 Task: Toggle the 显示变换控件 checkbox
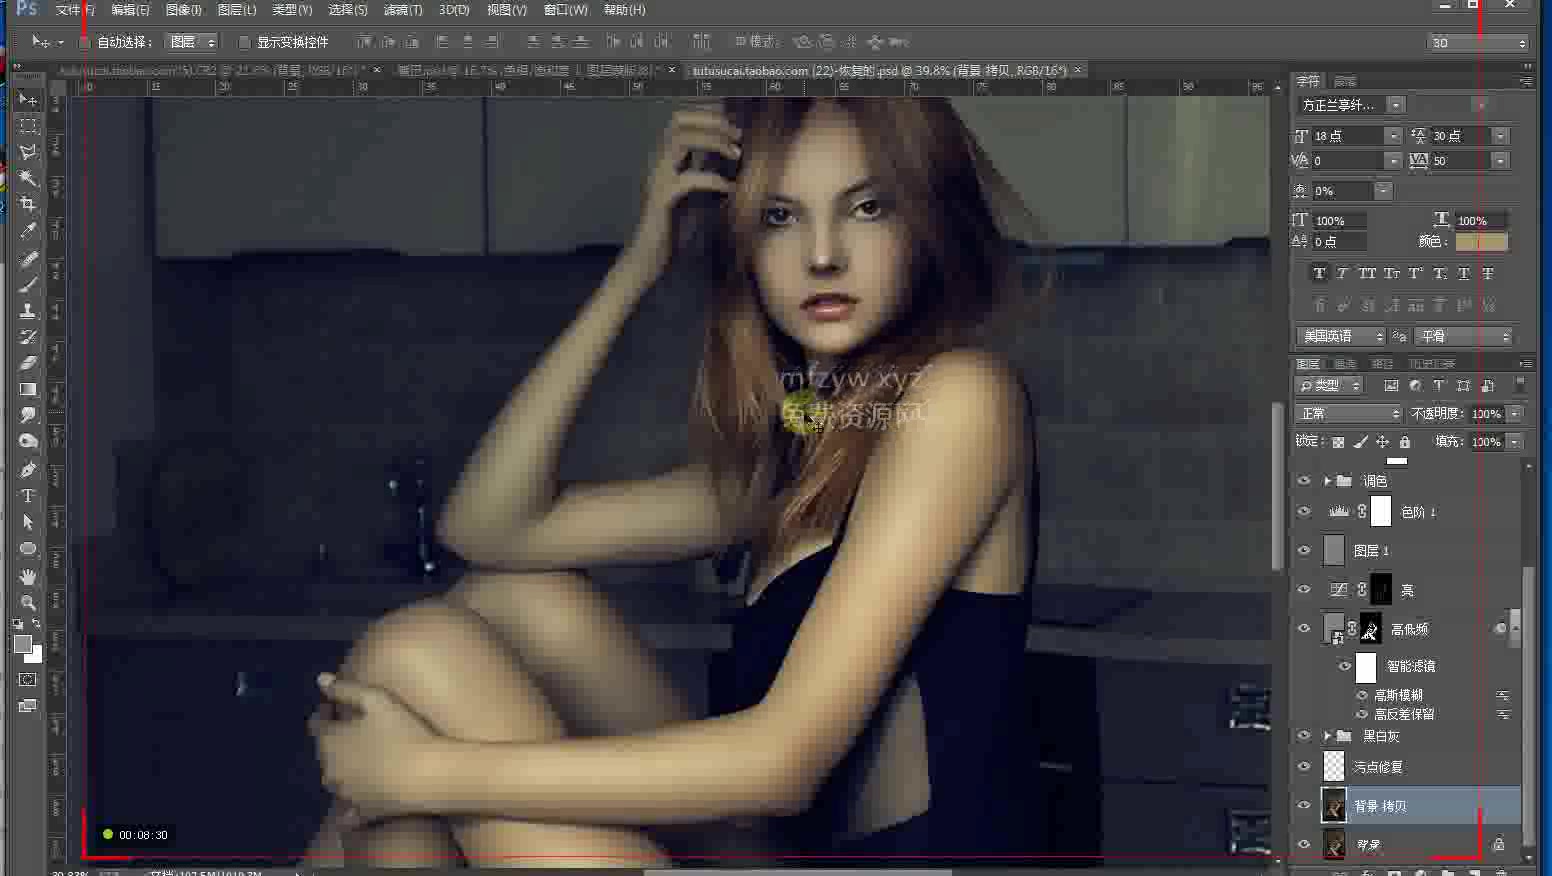(244, 42)
